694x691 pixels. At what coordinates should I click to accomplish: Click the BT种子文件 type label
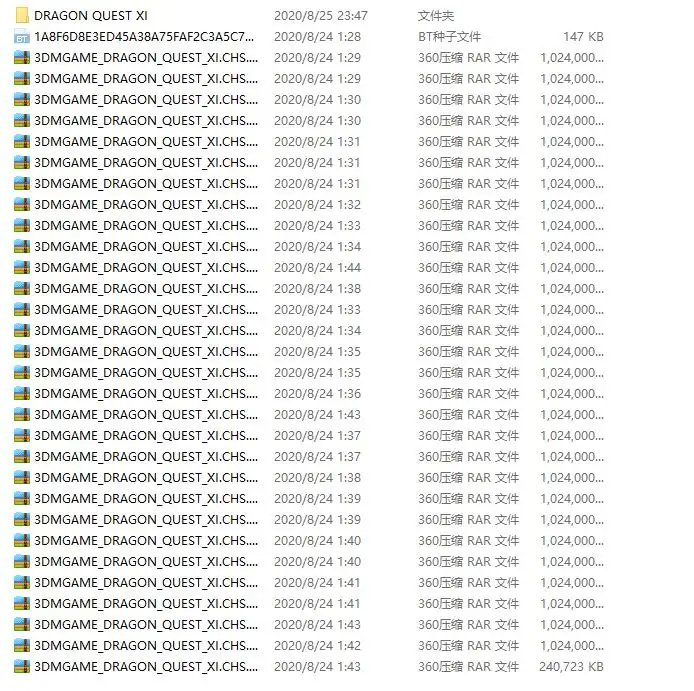[449, 37]
